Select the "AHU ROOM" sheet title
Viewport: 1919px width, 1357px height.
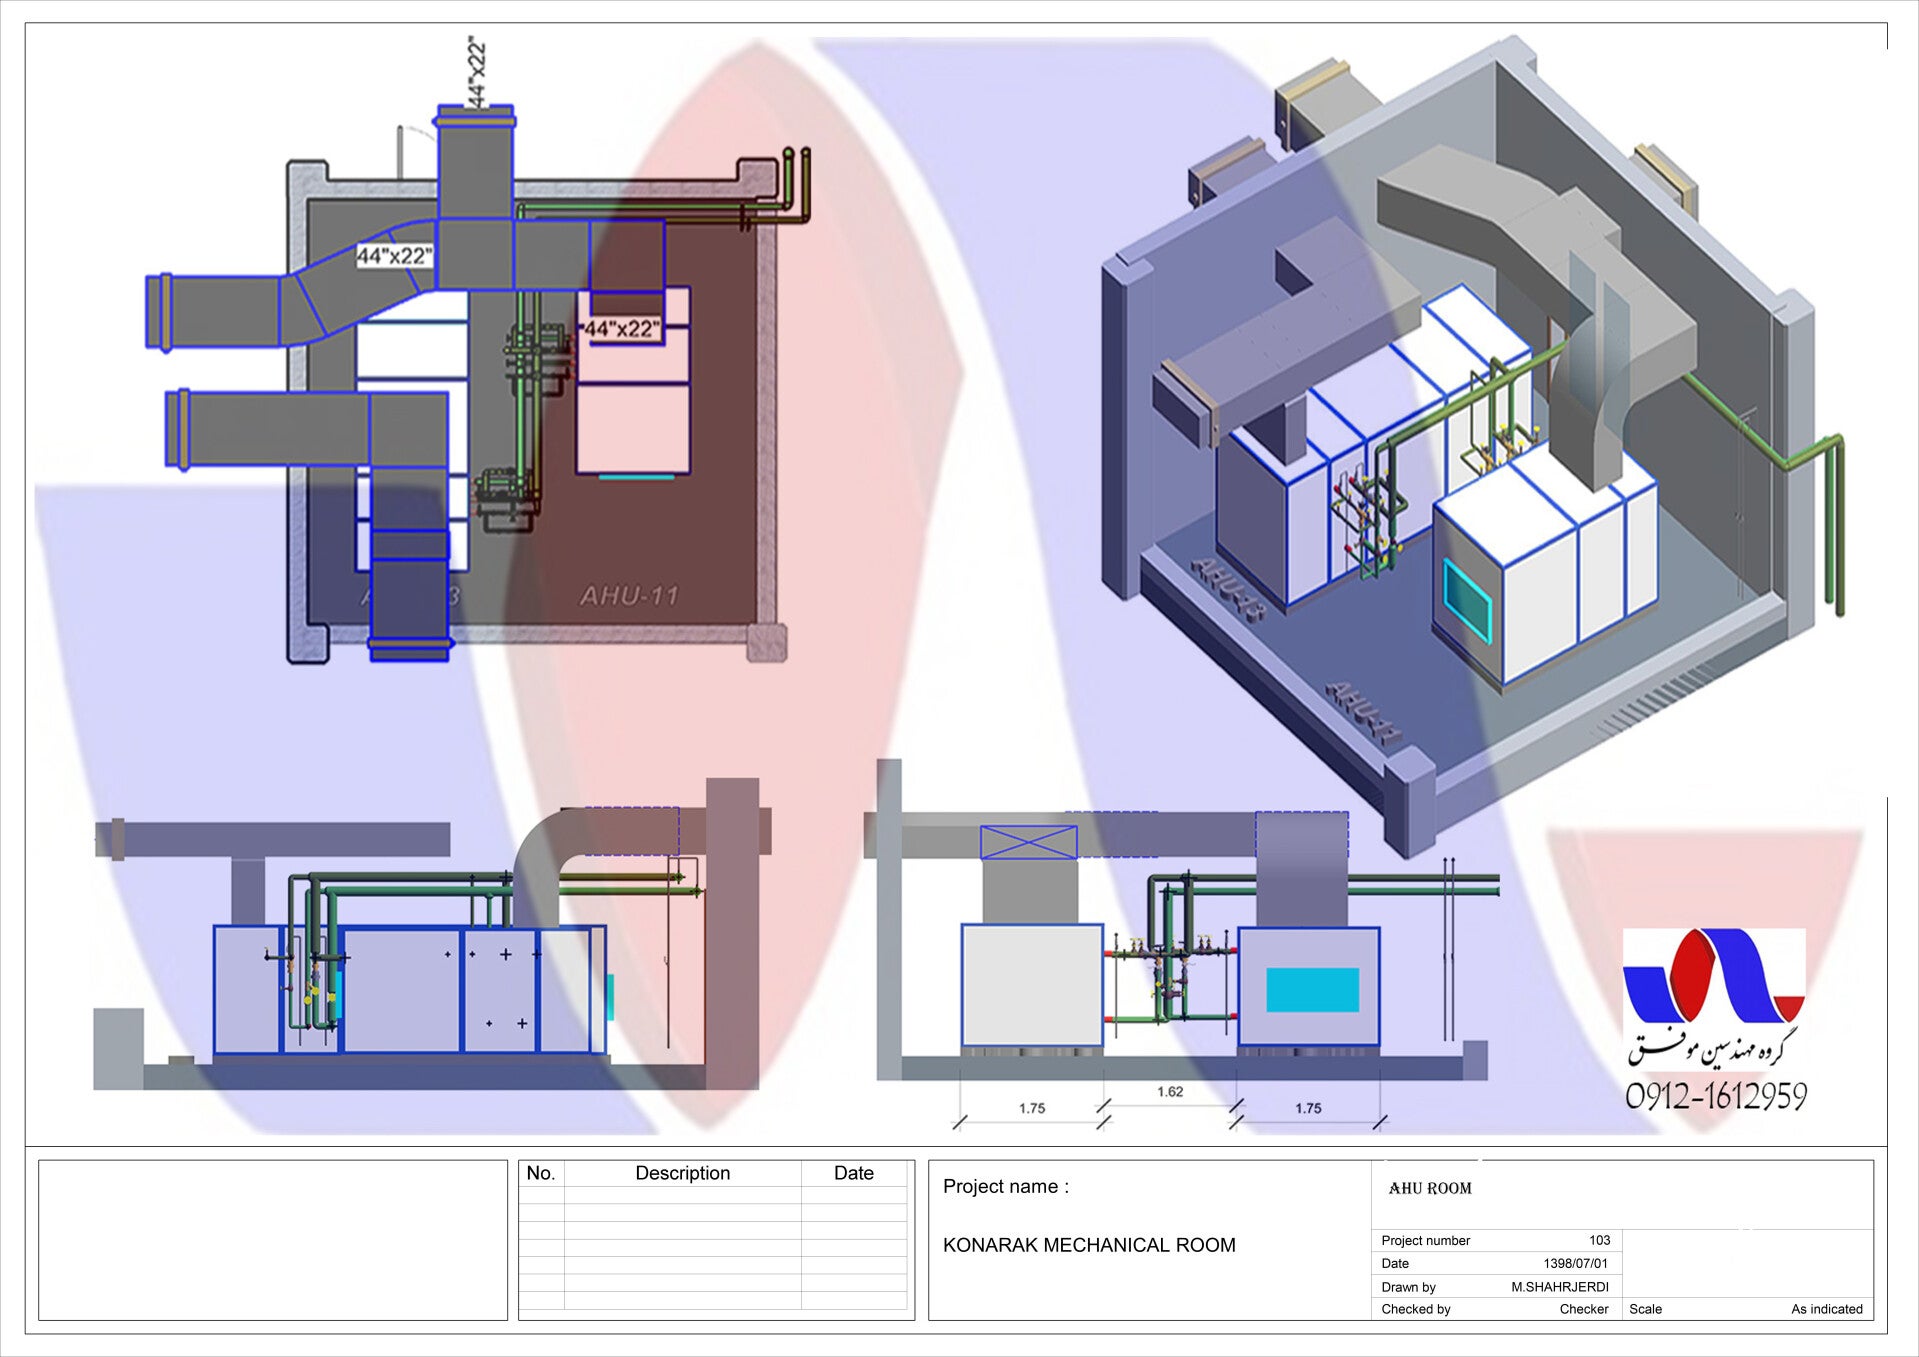coord(1430,1189)
